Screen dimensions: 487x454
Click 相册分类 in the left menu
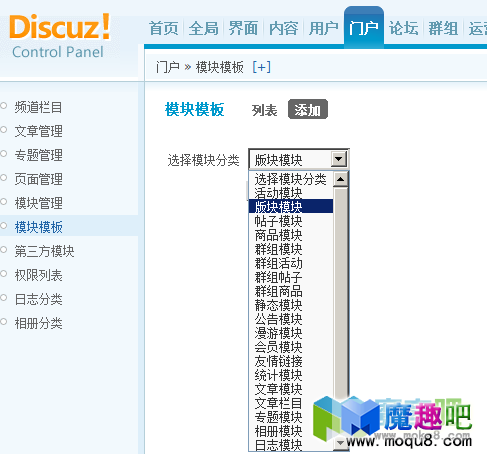38,323
